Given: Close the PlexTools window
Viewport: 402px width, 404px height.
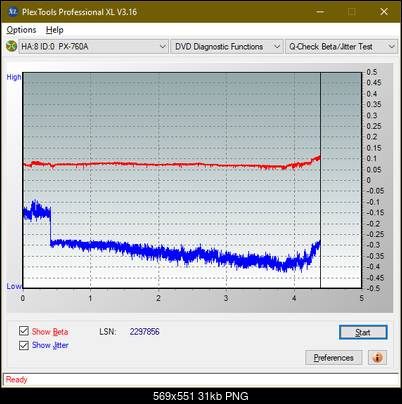Looking at the screenshot, I should coord(384,12).
